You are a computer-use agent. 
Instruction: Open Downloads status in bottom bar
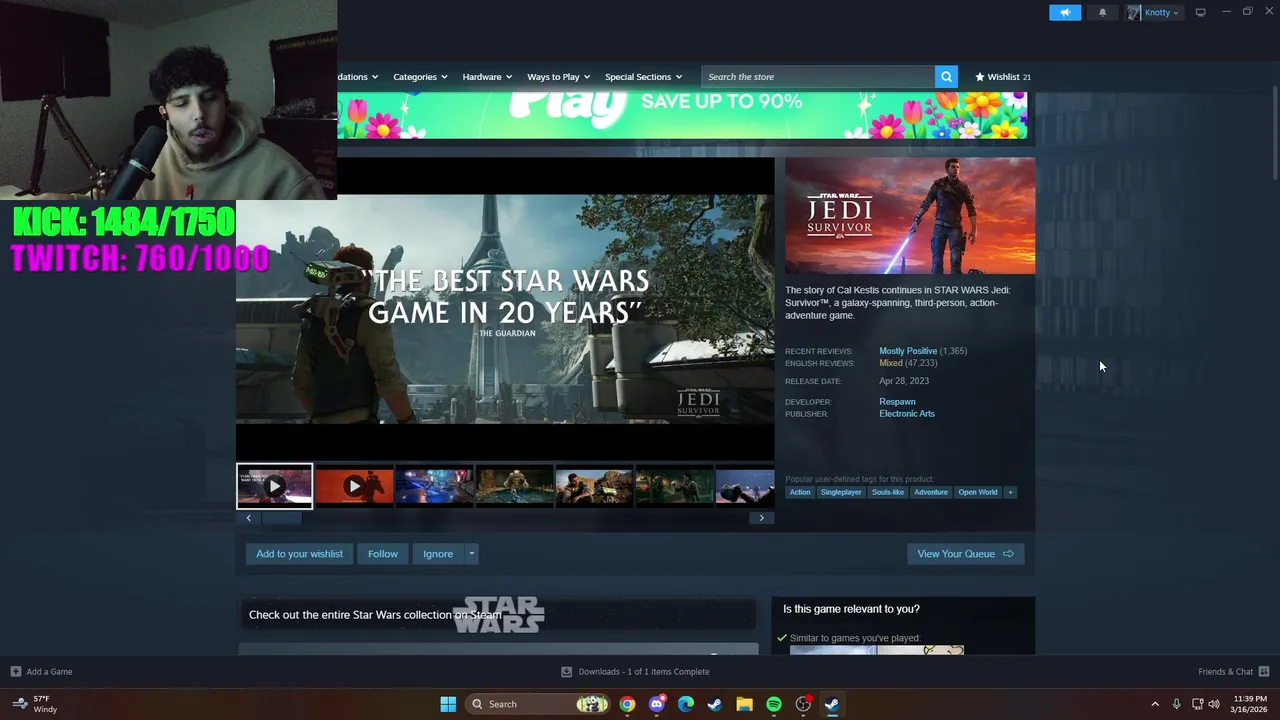(x=635, y=672)
